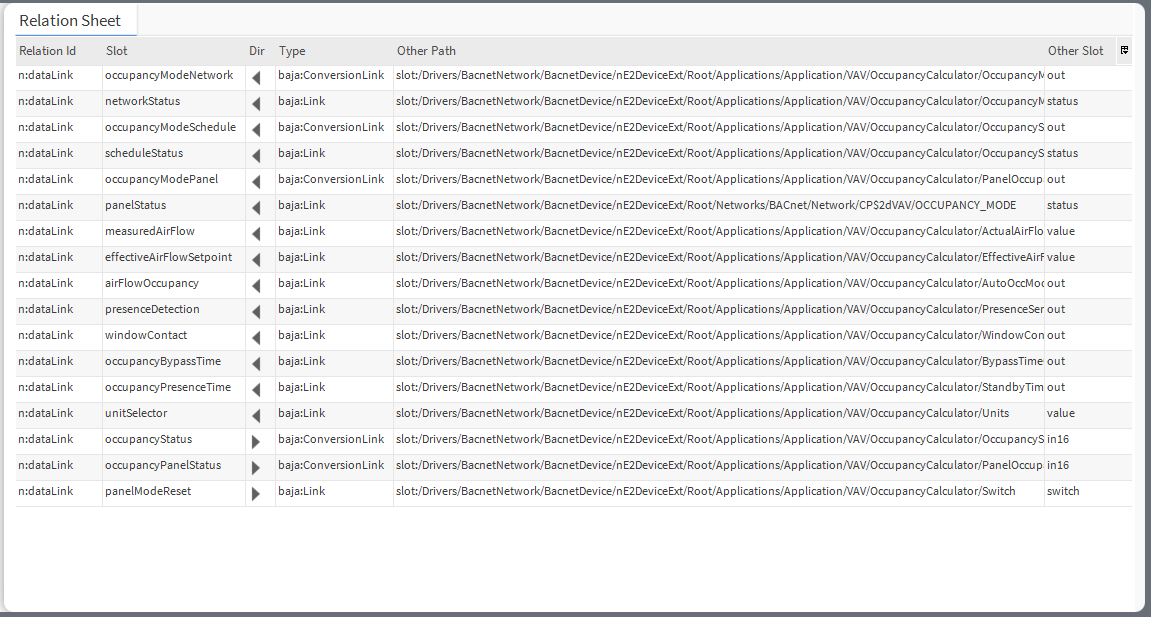Sort by the Other Path column header
This screenshot has height=617, width=1151.
pyautogui.click(x=426, y=51)
